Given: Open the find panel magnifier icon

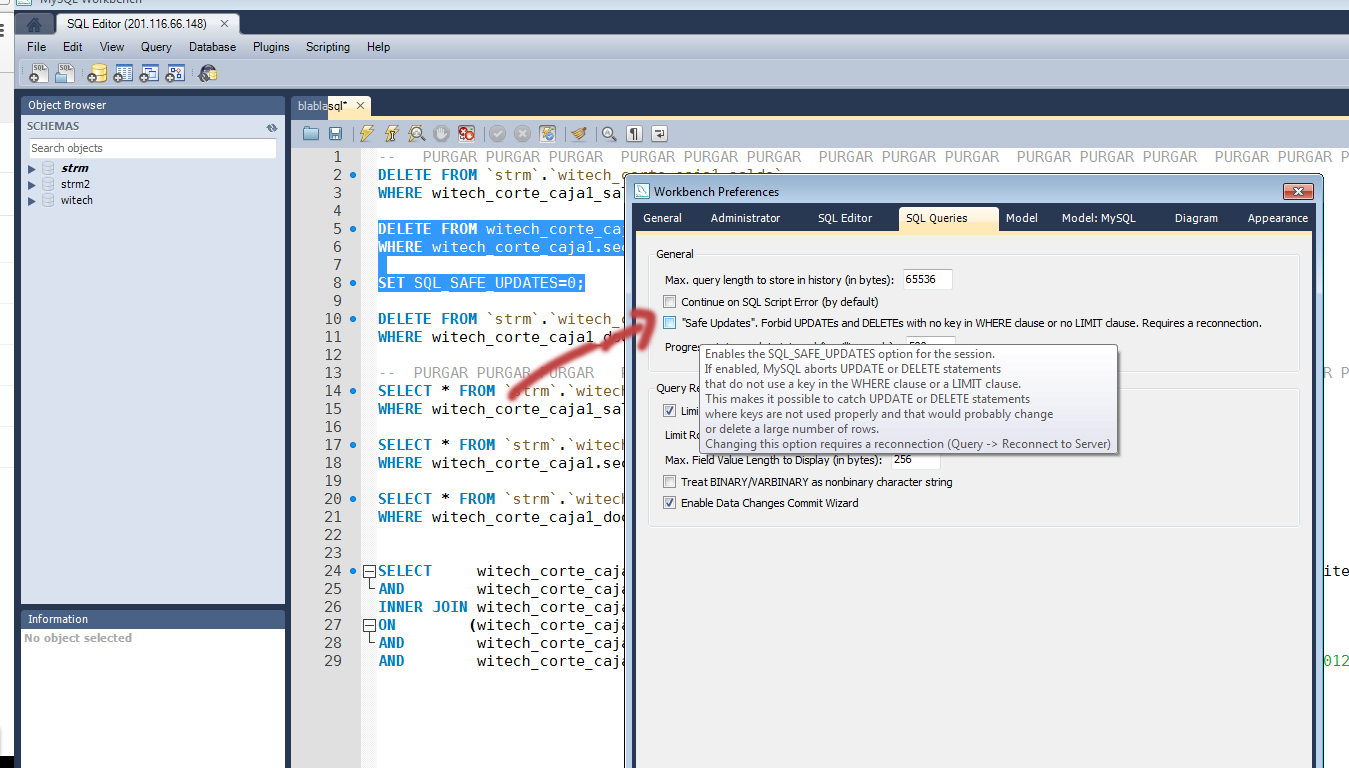Looking at the screenshot, I should 609,133.
